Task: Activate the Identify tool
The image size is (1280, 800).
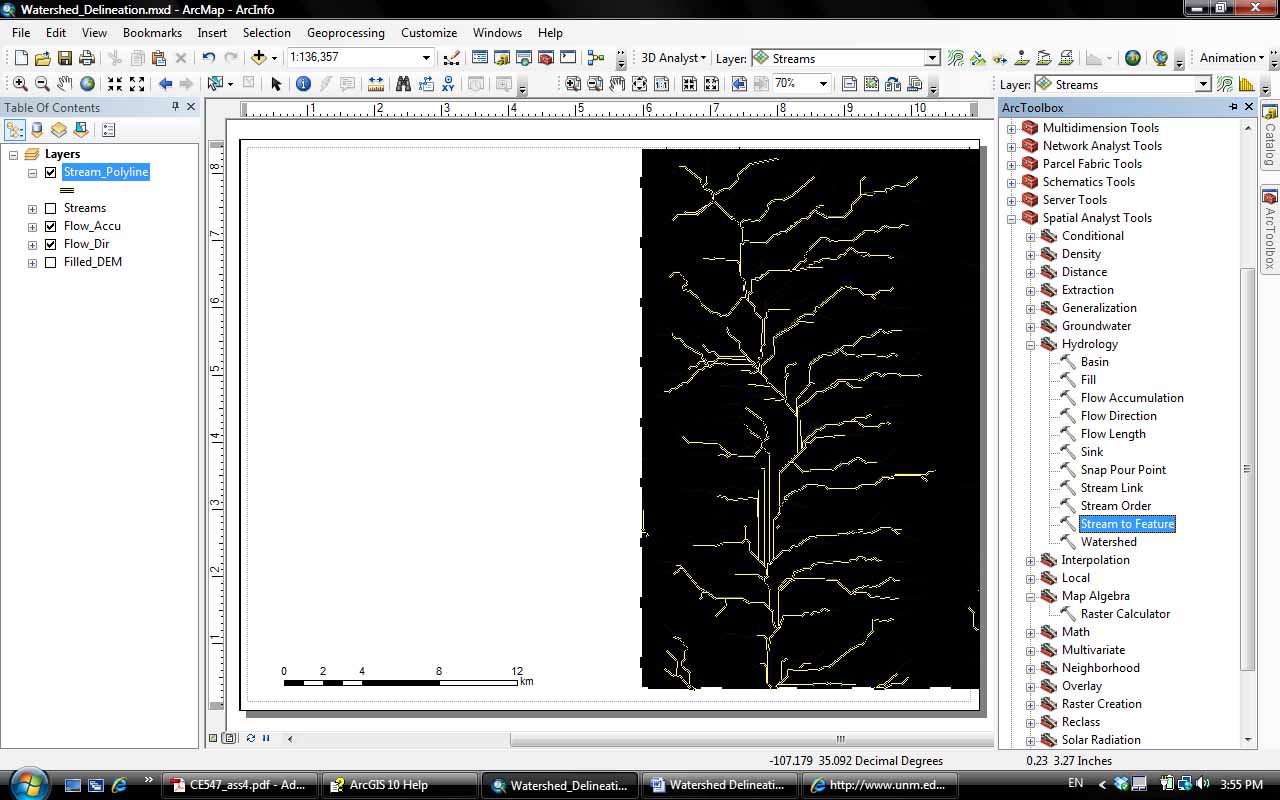Action: pyautogui.click(x=303, y=84)
